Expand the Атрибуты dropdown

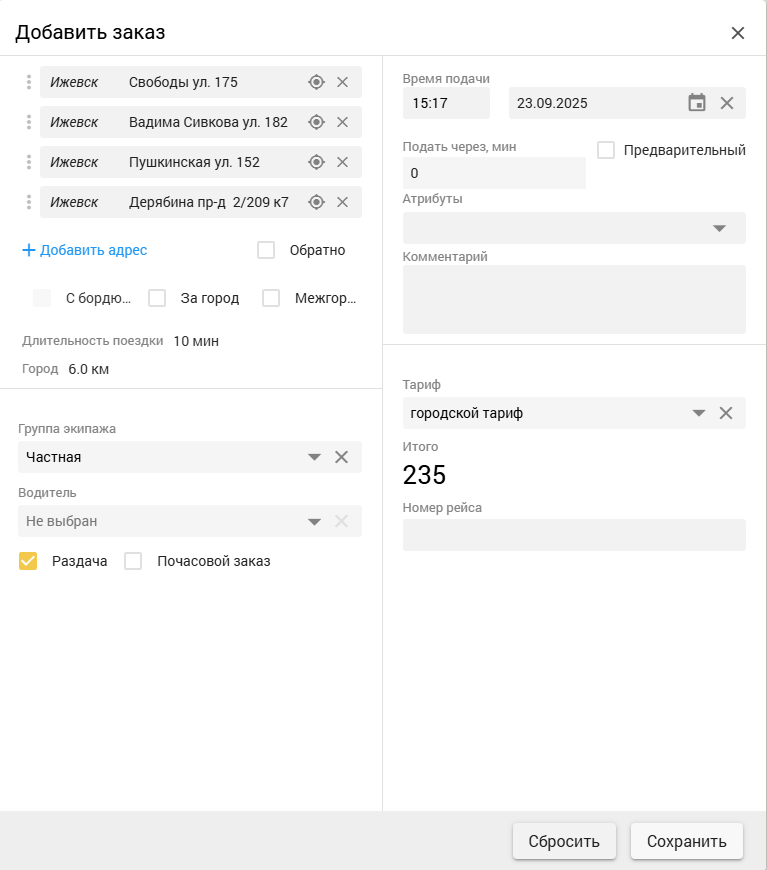(718, 228)
